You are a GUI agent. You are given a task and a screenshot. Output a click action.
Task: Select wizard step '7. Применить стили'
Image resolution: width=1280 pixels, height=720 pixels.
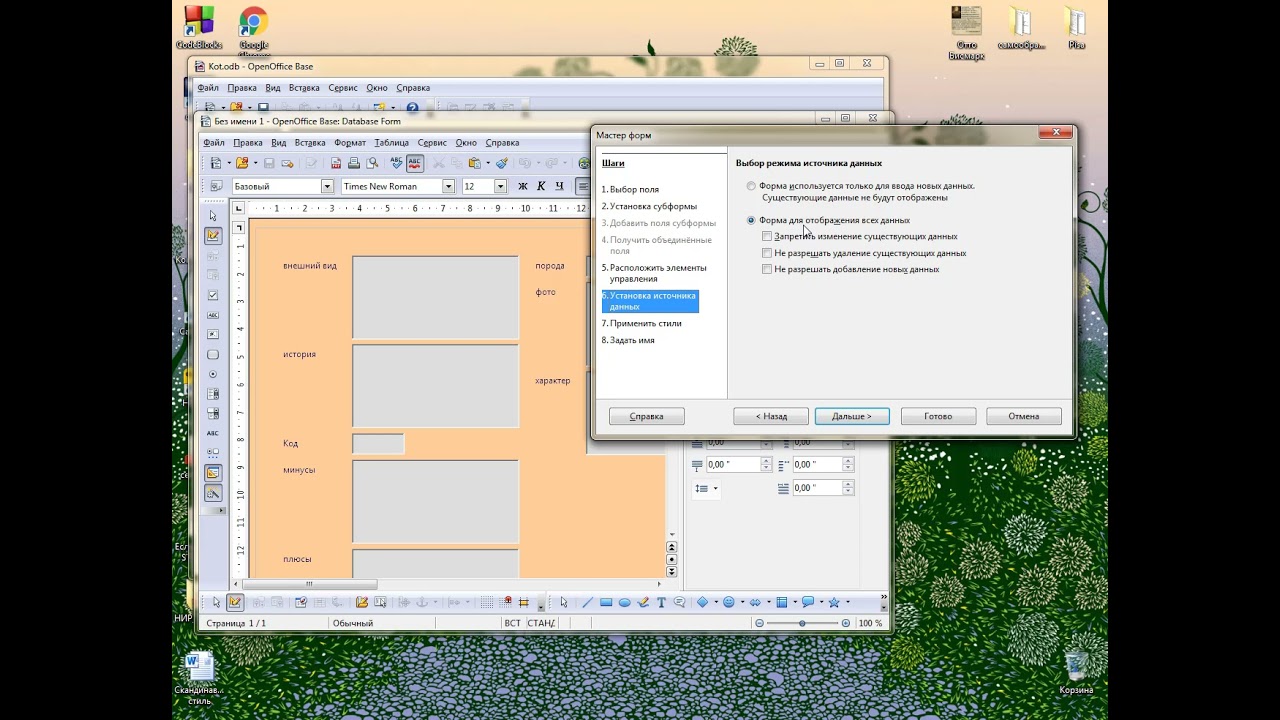click(642, 324)
